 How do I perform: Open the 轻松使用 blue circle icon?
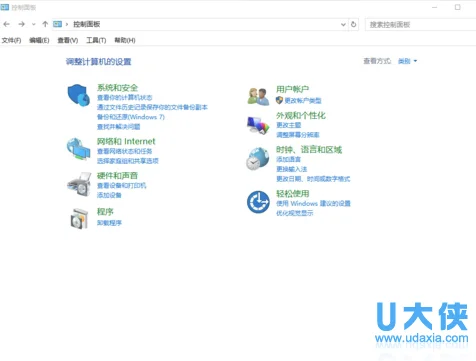tap(258, 202)
